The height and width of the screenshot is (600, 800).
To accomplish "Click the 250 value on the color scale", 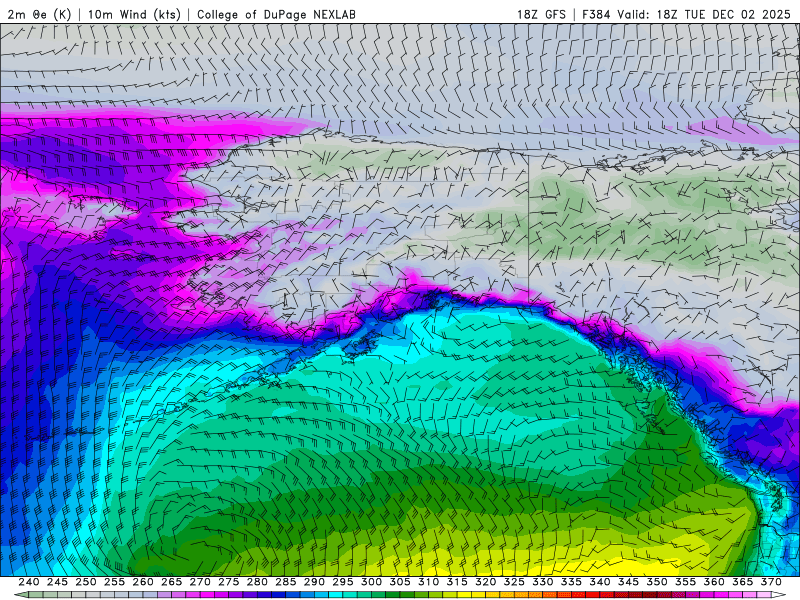I will pyautogui.click(x=86, y=582).
